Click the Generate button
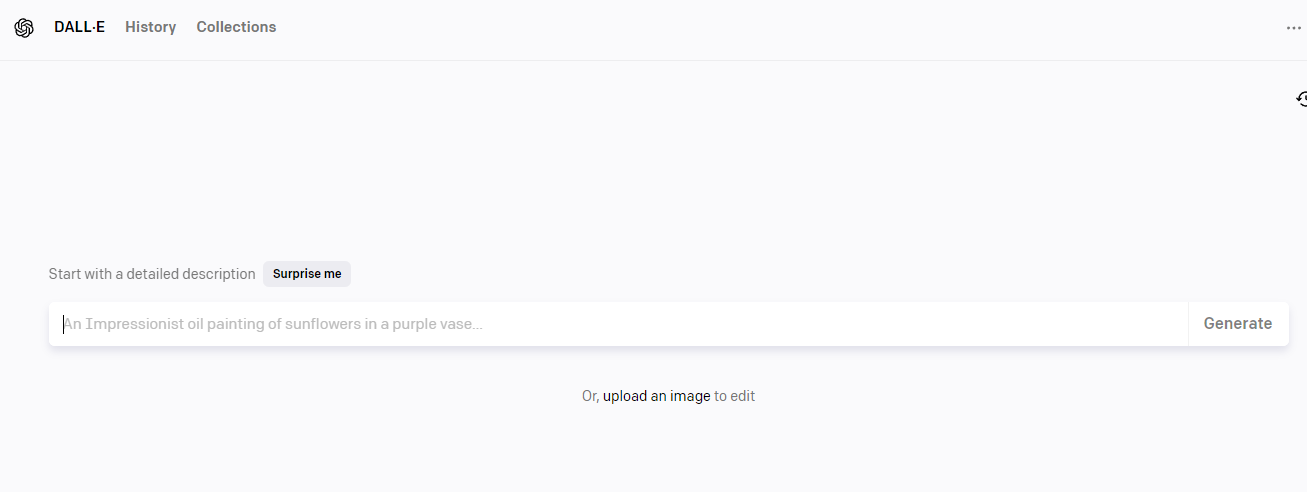The height and width of the screenshot is (492, 1307). click(x=1238, y=324)
